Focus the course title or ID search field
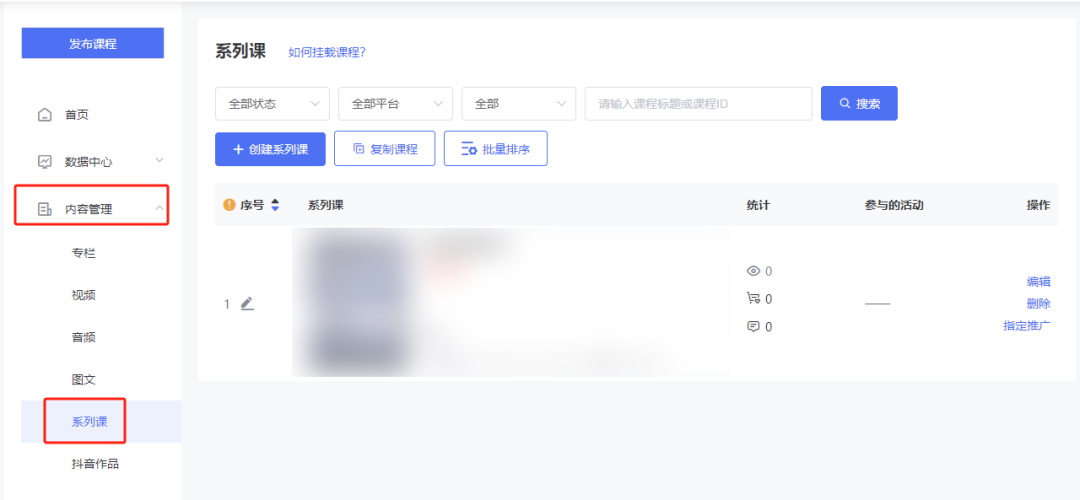This screenshot has width=1080, height=500. point(698,104)
